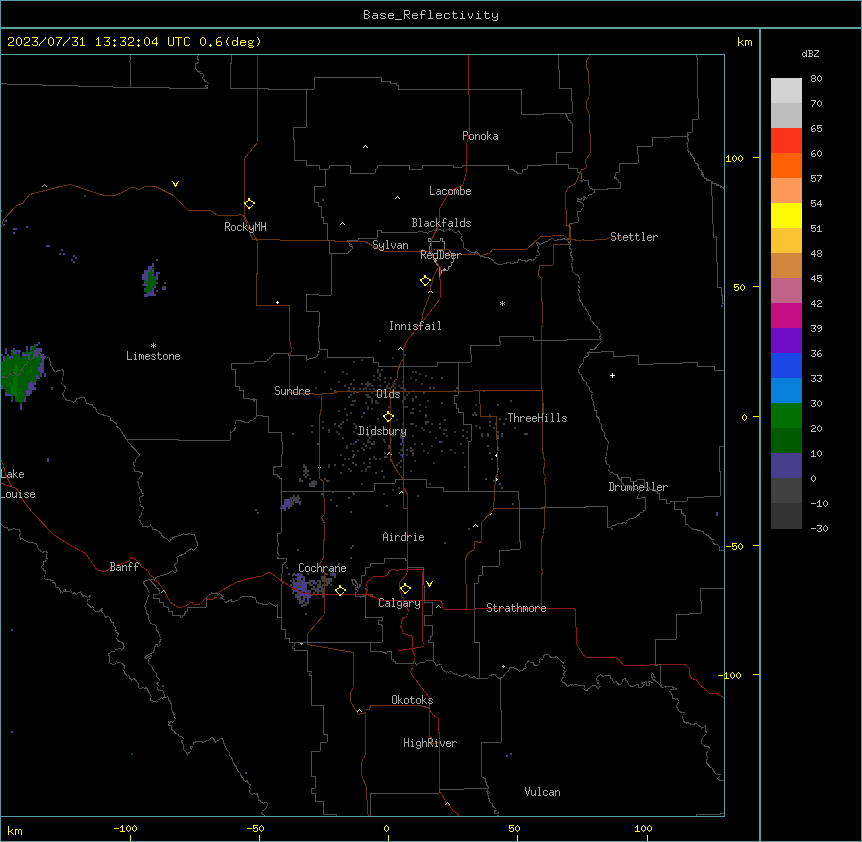The height and width of the screenshot is (842, 862).
Task: Click the 100 tick on right axis
Action: [x=734, y=158]
